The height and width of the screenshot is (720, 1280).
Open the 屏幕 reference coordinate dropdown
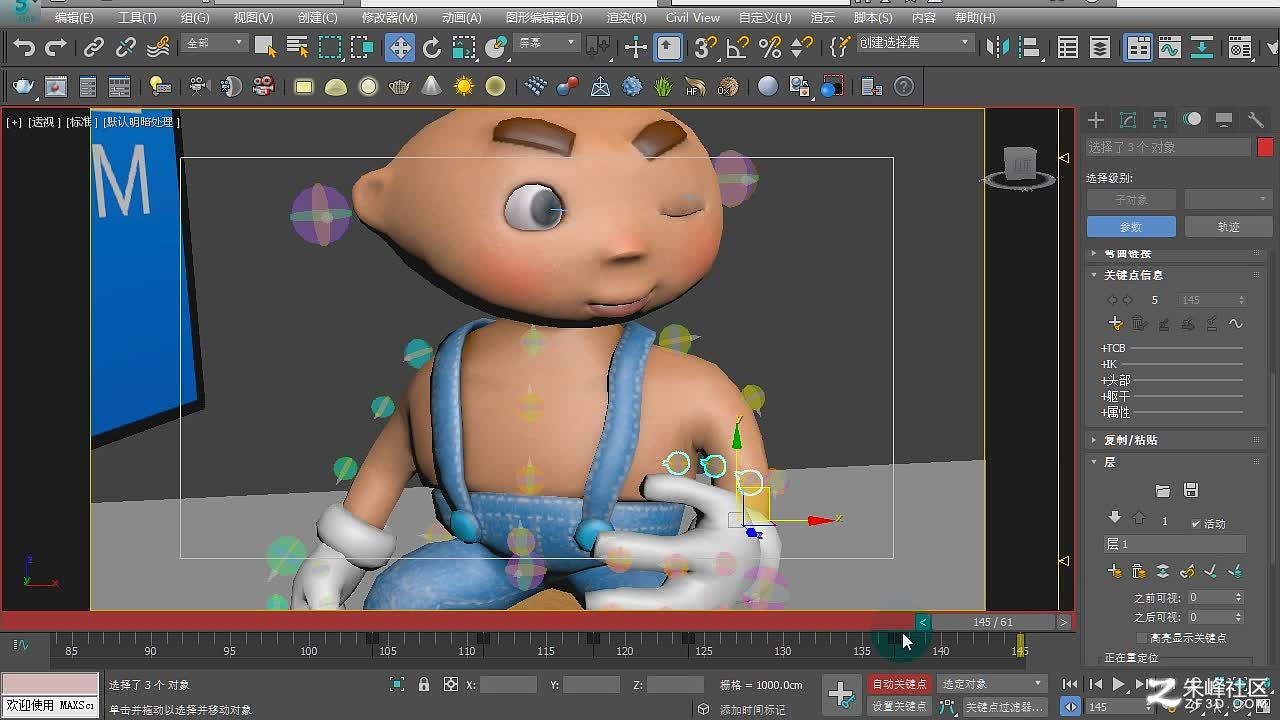(x=546, y=43)
